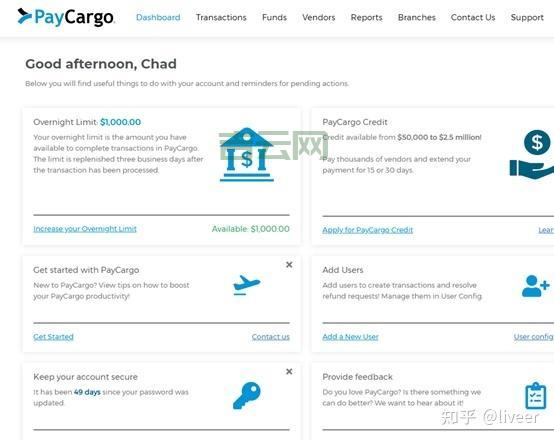Click the Add a New User link
554x440 pixels.
350,337
